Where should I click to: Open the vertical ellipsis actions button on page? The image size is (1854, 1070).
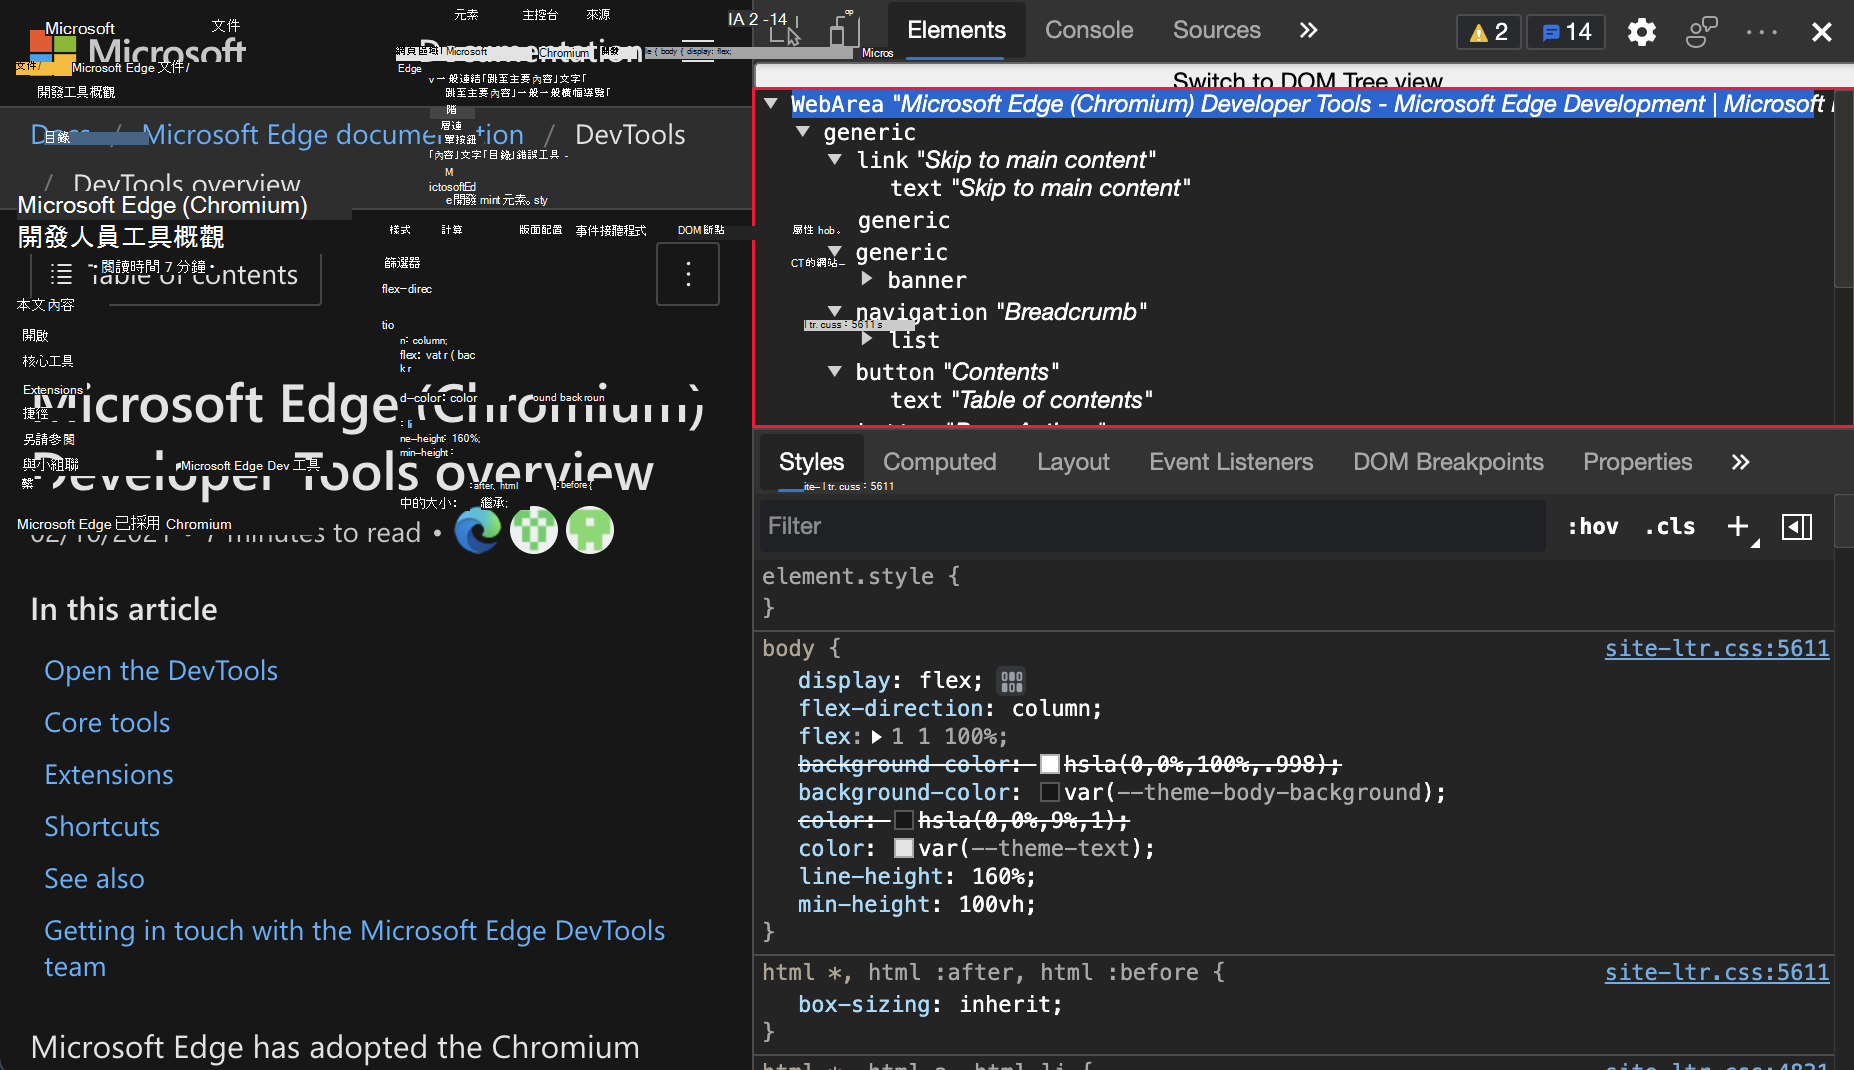tap(688, 274)
